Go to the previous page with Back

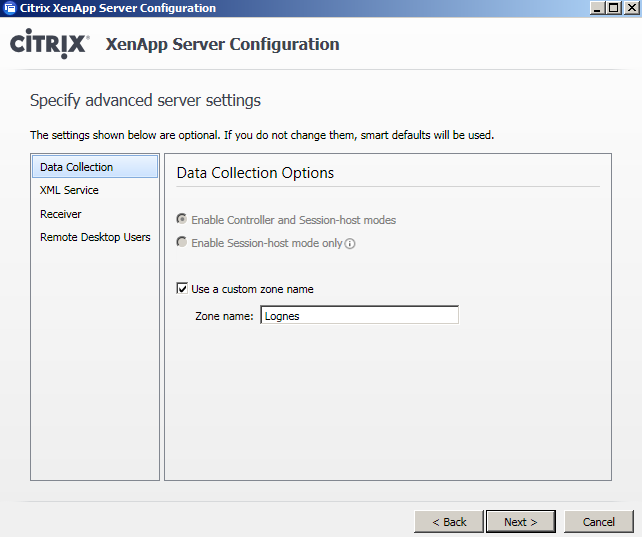tap(449, 522)
